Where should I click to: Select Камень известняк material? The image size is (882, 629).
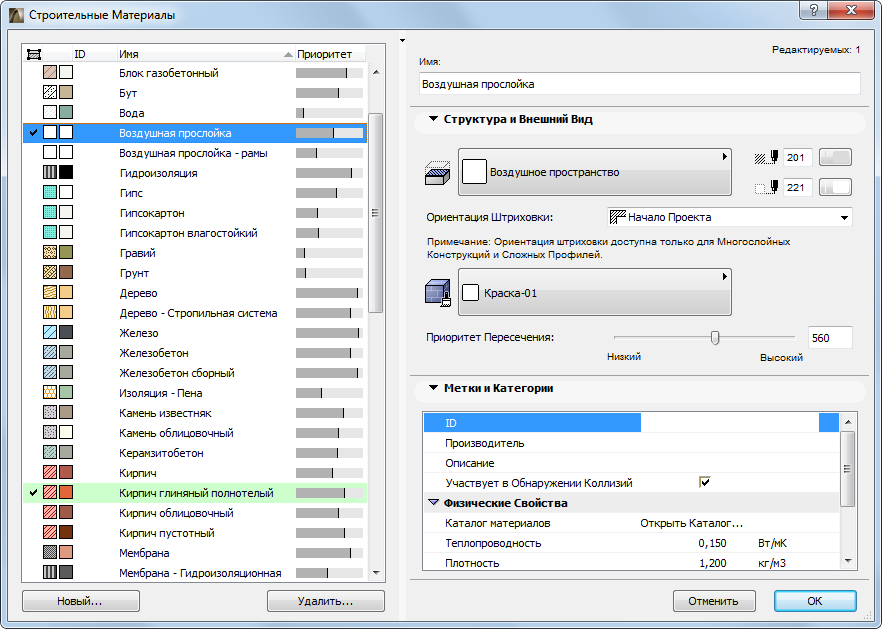point(195,412)
